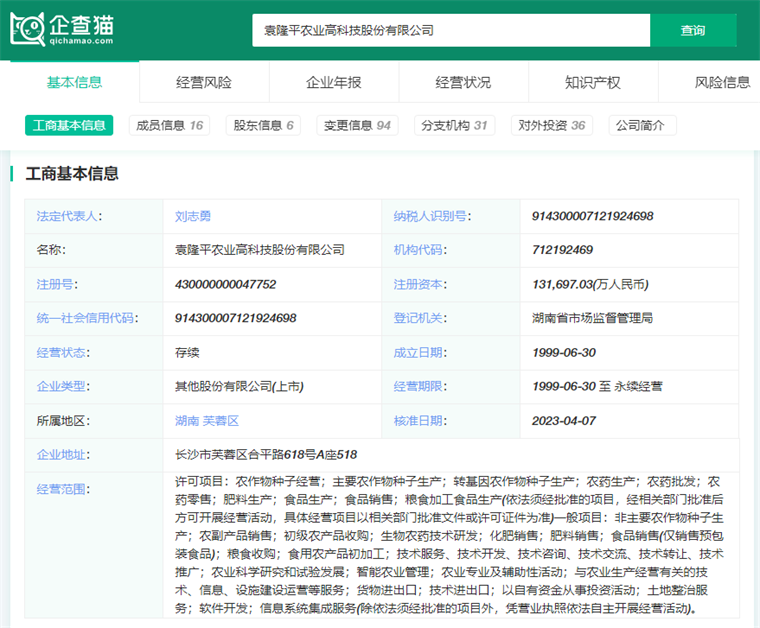
Task: Click the business scope description paragraph
Action: [x=449, y=545]
